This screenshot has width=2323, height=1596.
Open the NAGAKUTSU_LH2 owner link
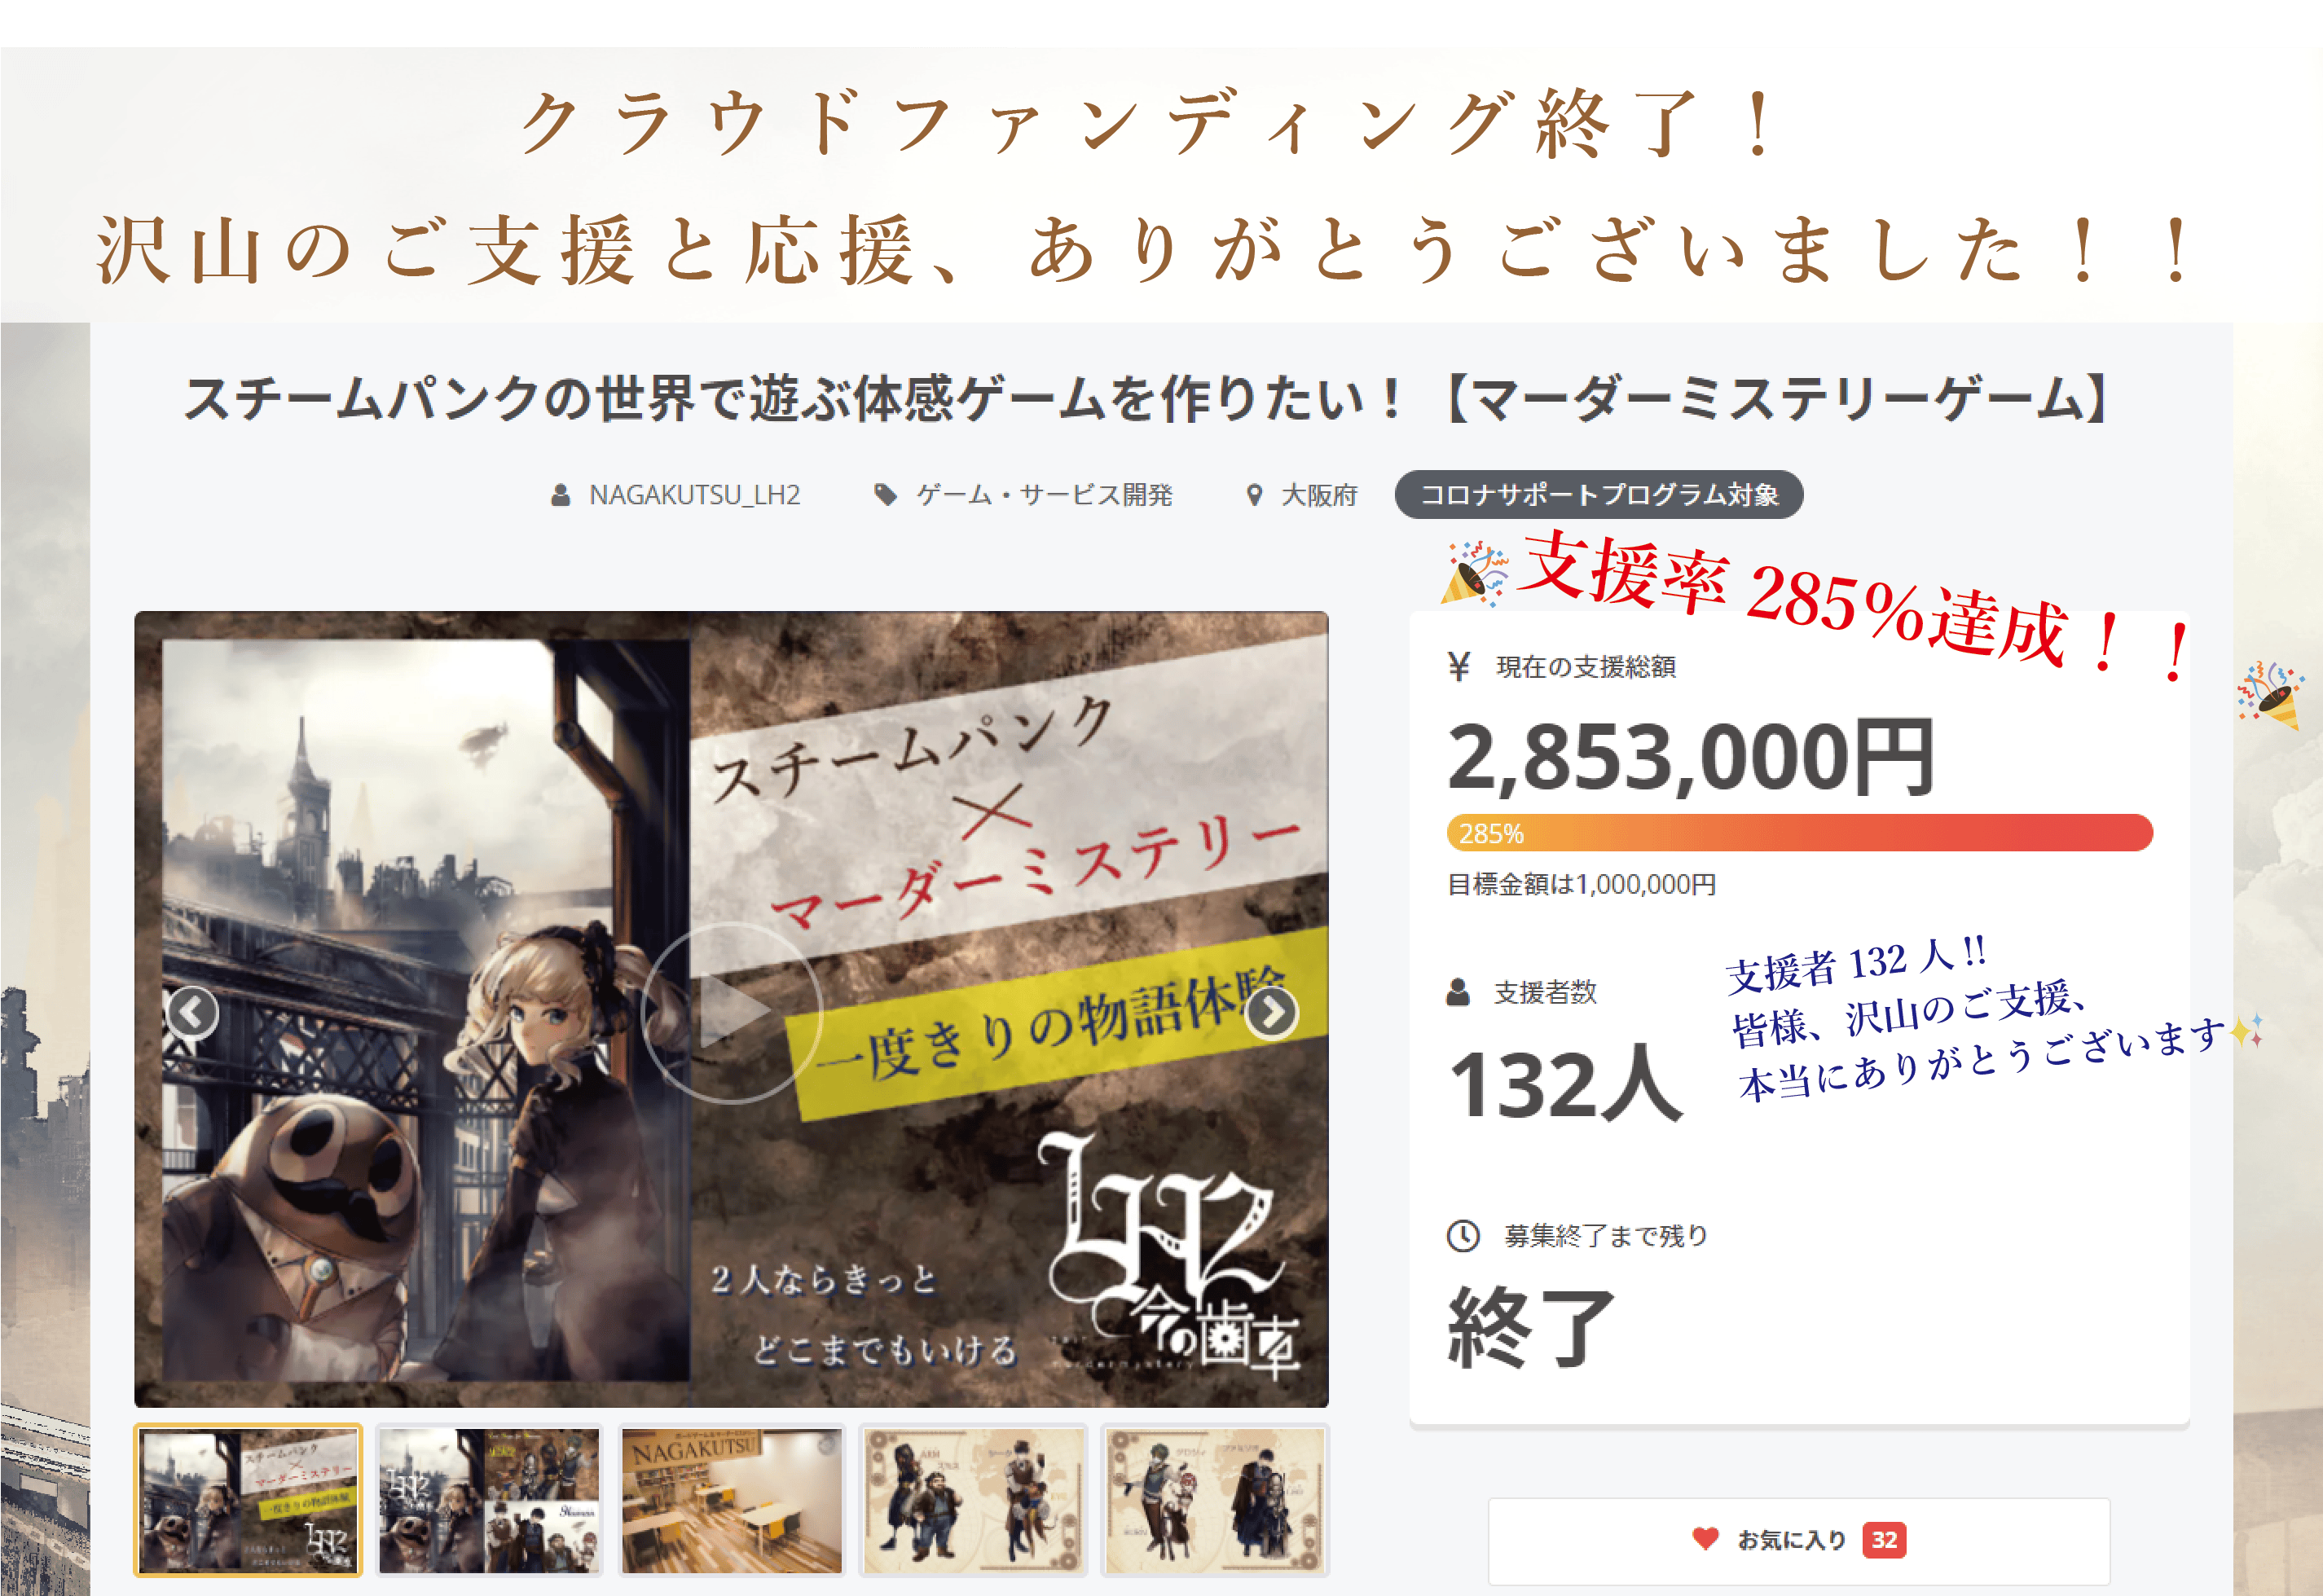click(x=694, y=495)
